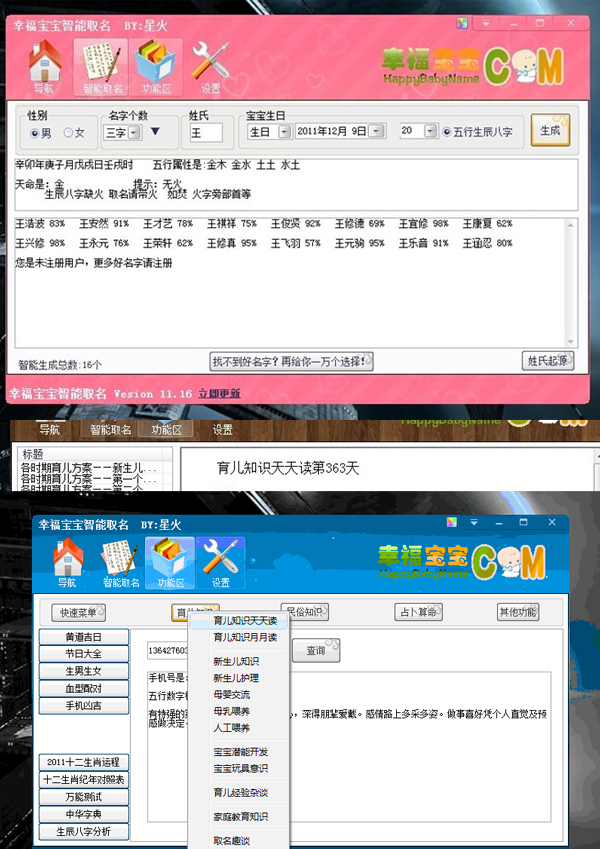Switch to 功能区 tab in wood window

[166, 430]
